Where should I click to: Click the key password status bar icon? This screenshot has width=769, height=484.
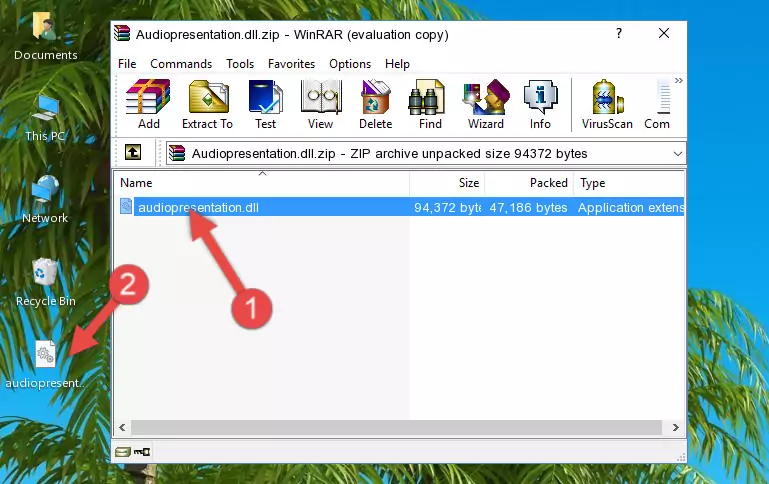click(142, 452)
